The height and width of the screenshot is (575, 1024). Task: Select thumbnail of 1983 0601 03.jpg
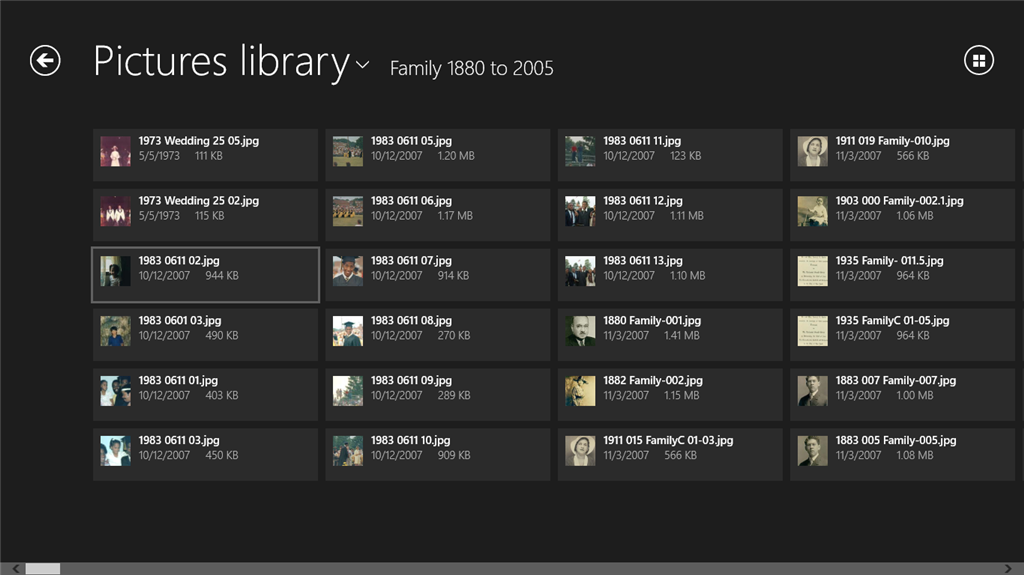pyautogui.click(x=115, y=331)
